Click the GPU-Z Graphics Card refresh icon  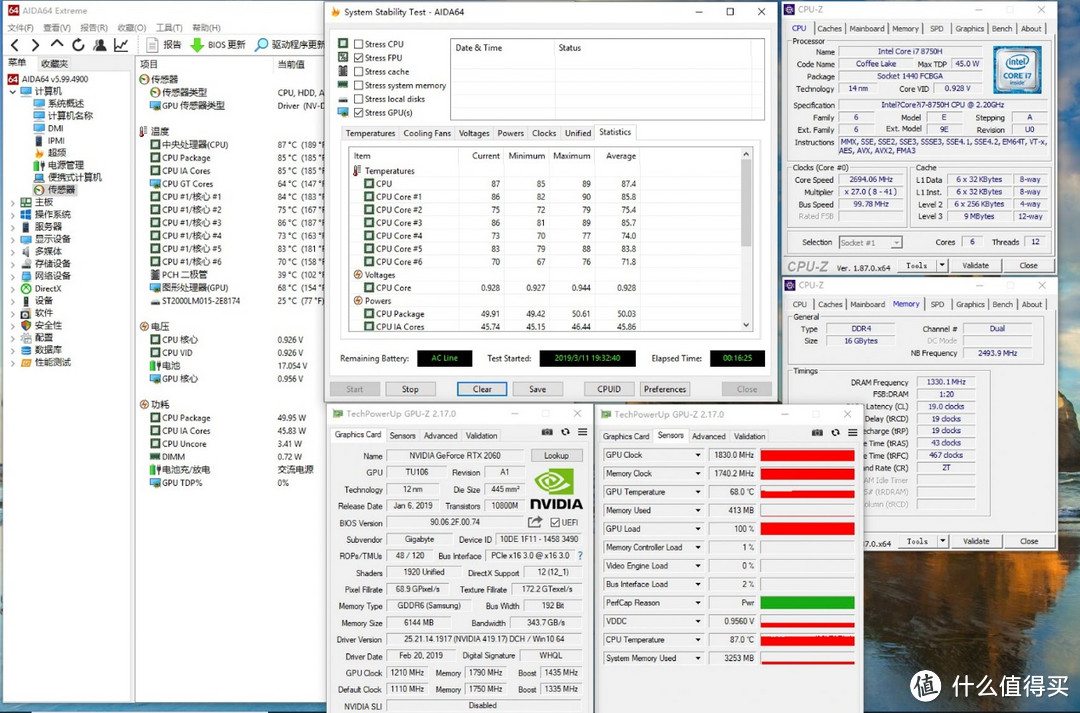point(565,432)
